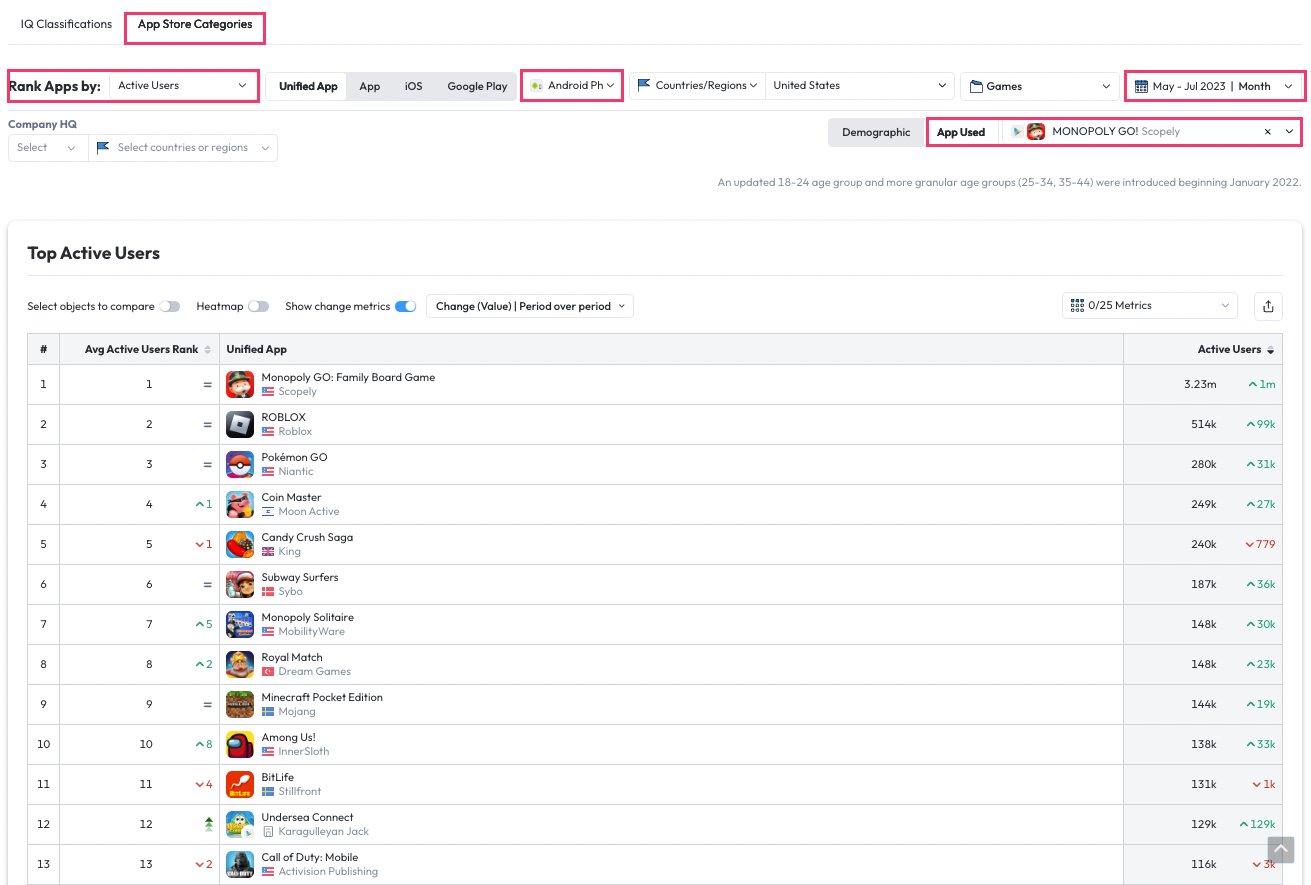Expand the App Used selector chevron
Image resolution: width=1311 pixels, height=885 pixels.
click(x=1289, y=132)
